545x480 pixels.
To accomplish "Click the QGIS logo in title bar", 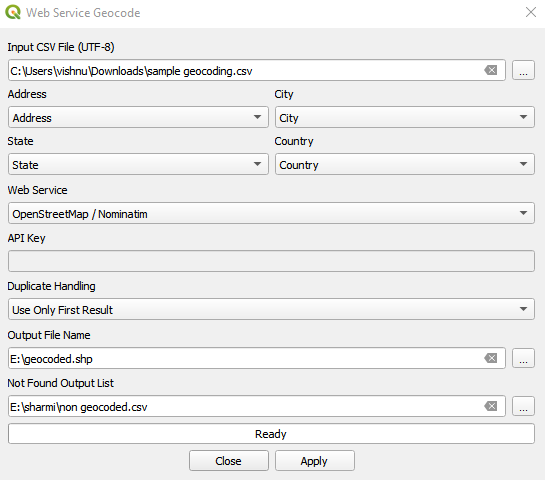I will tap(13, 13).
